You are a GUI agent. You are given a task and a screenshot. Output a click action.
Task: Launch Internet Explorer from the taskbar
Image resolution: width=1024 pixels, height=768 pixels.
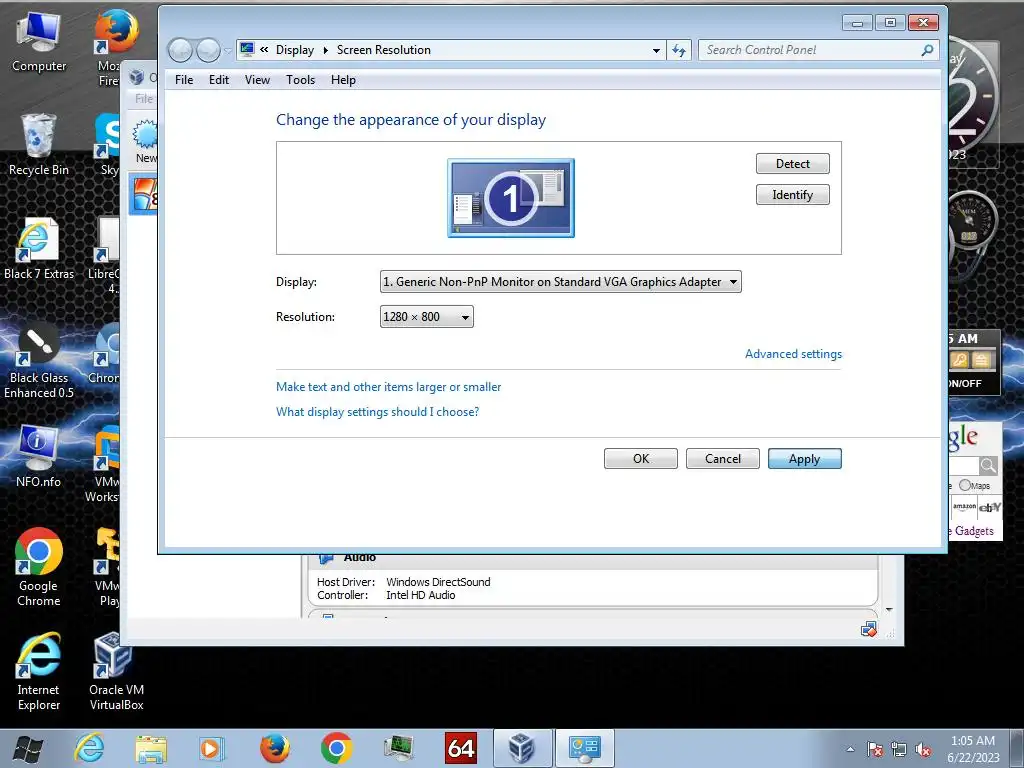[x=89, y=748]
